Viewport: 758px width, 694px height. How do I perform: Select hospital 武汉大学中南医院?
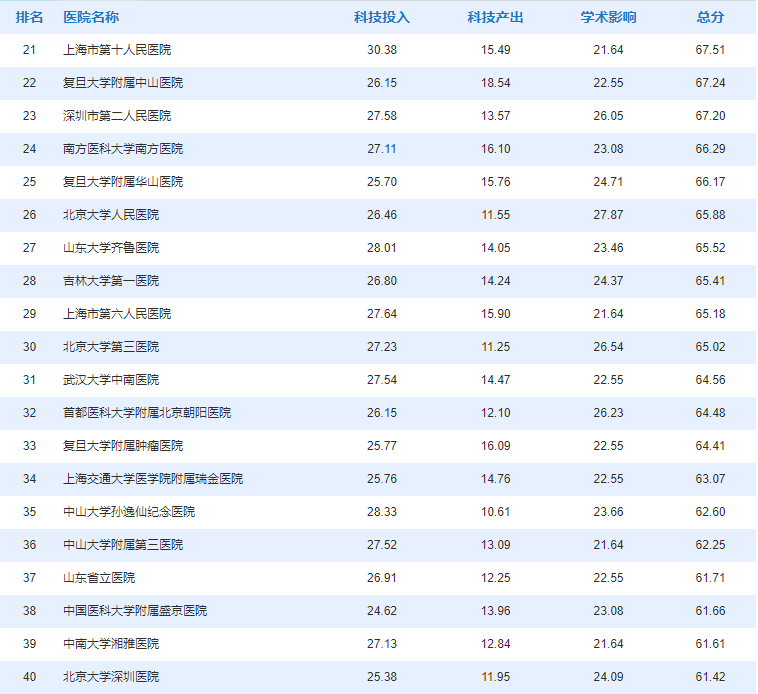111,380
